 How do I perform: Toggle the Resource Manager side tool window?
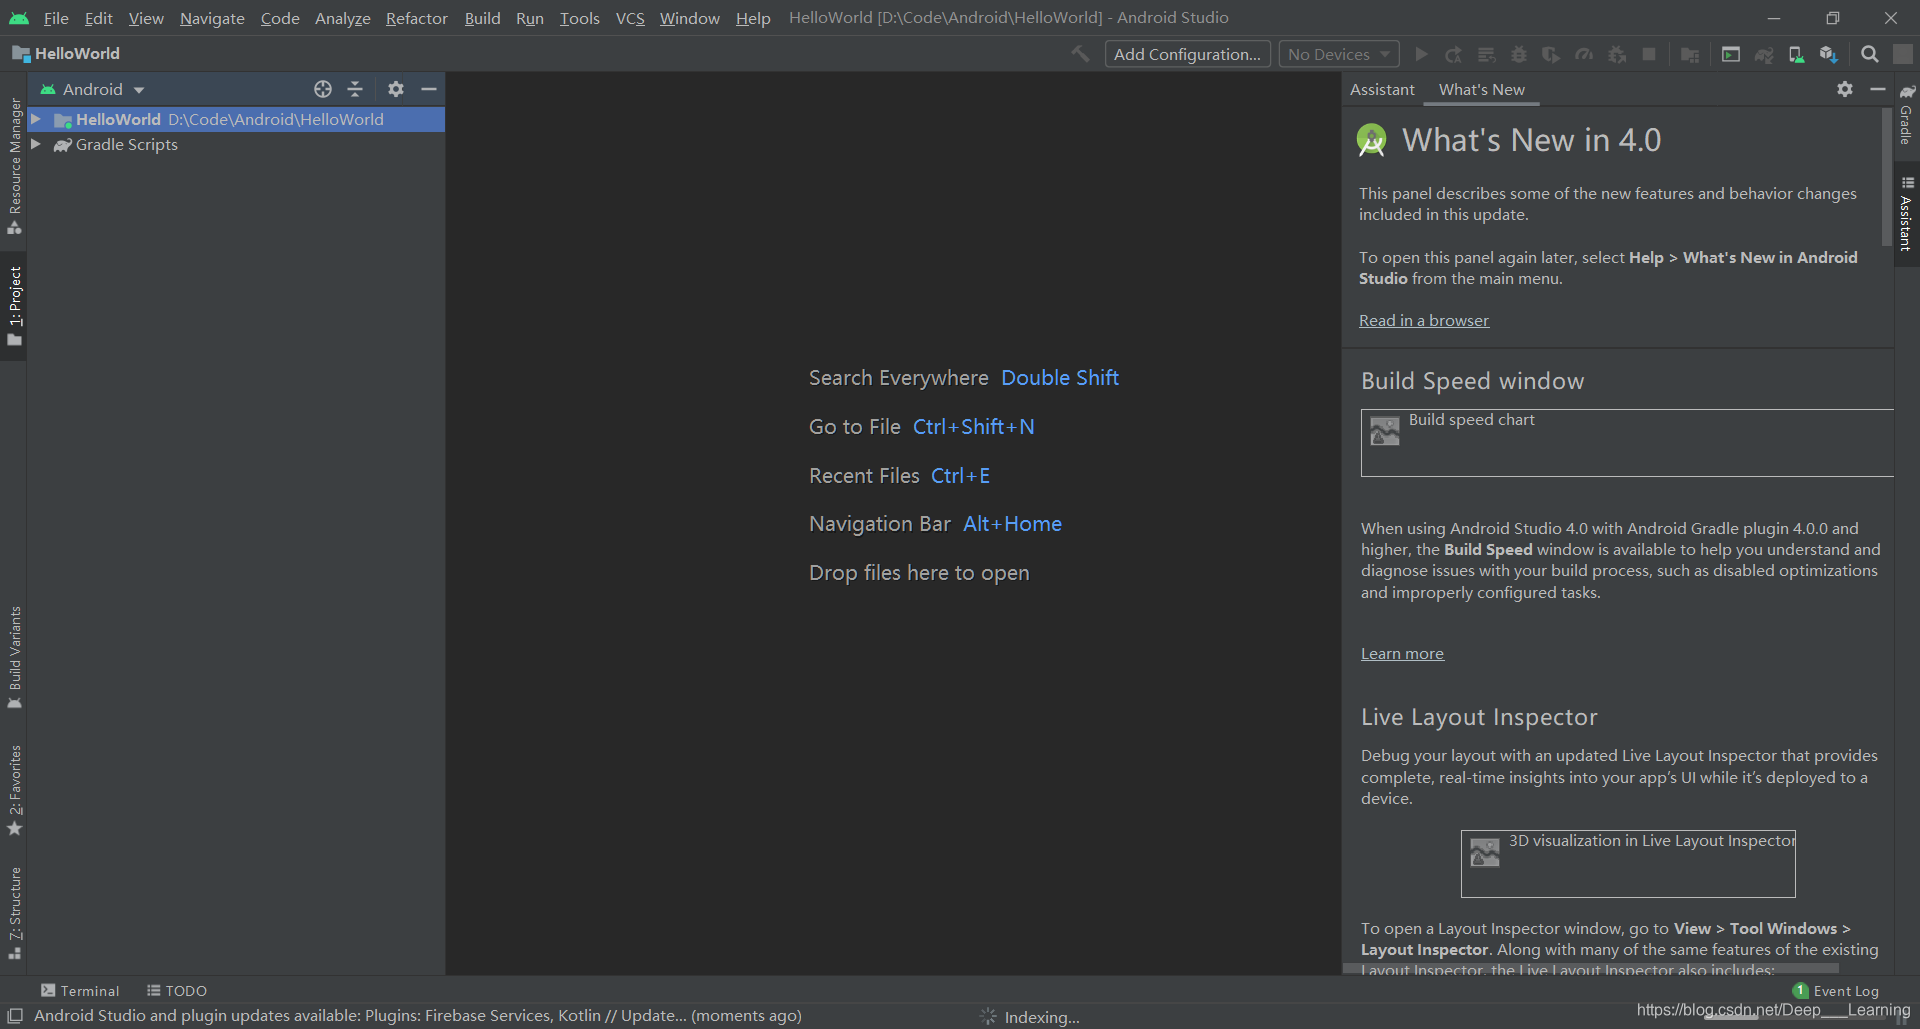point(14,166)
